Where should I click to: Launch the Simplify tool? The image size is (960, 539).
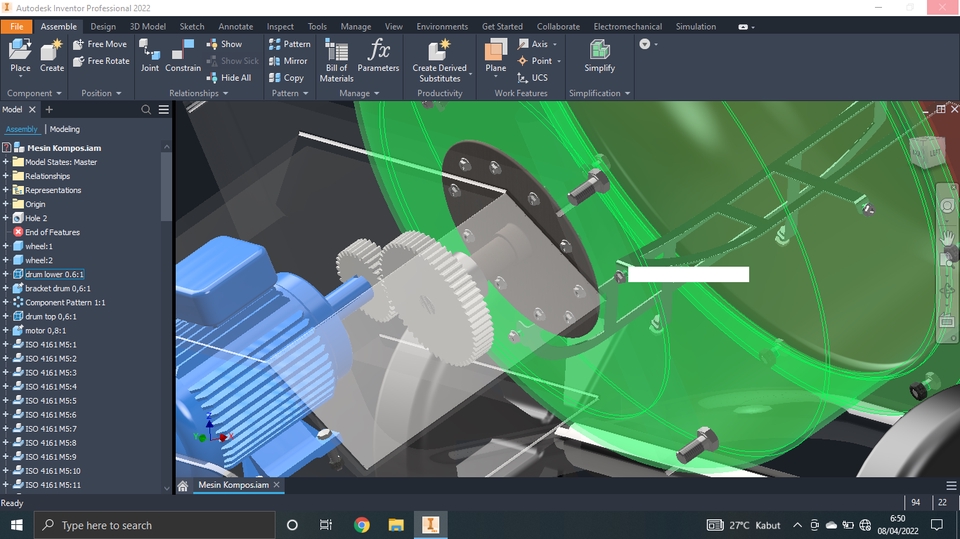(599, 56)
